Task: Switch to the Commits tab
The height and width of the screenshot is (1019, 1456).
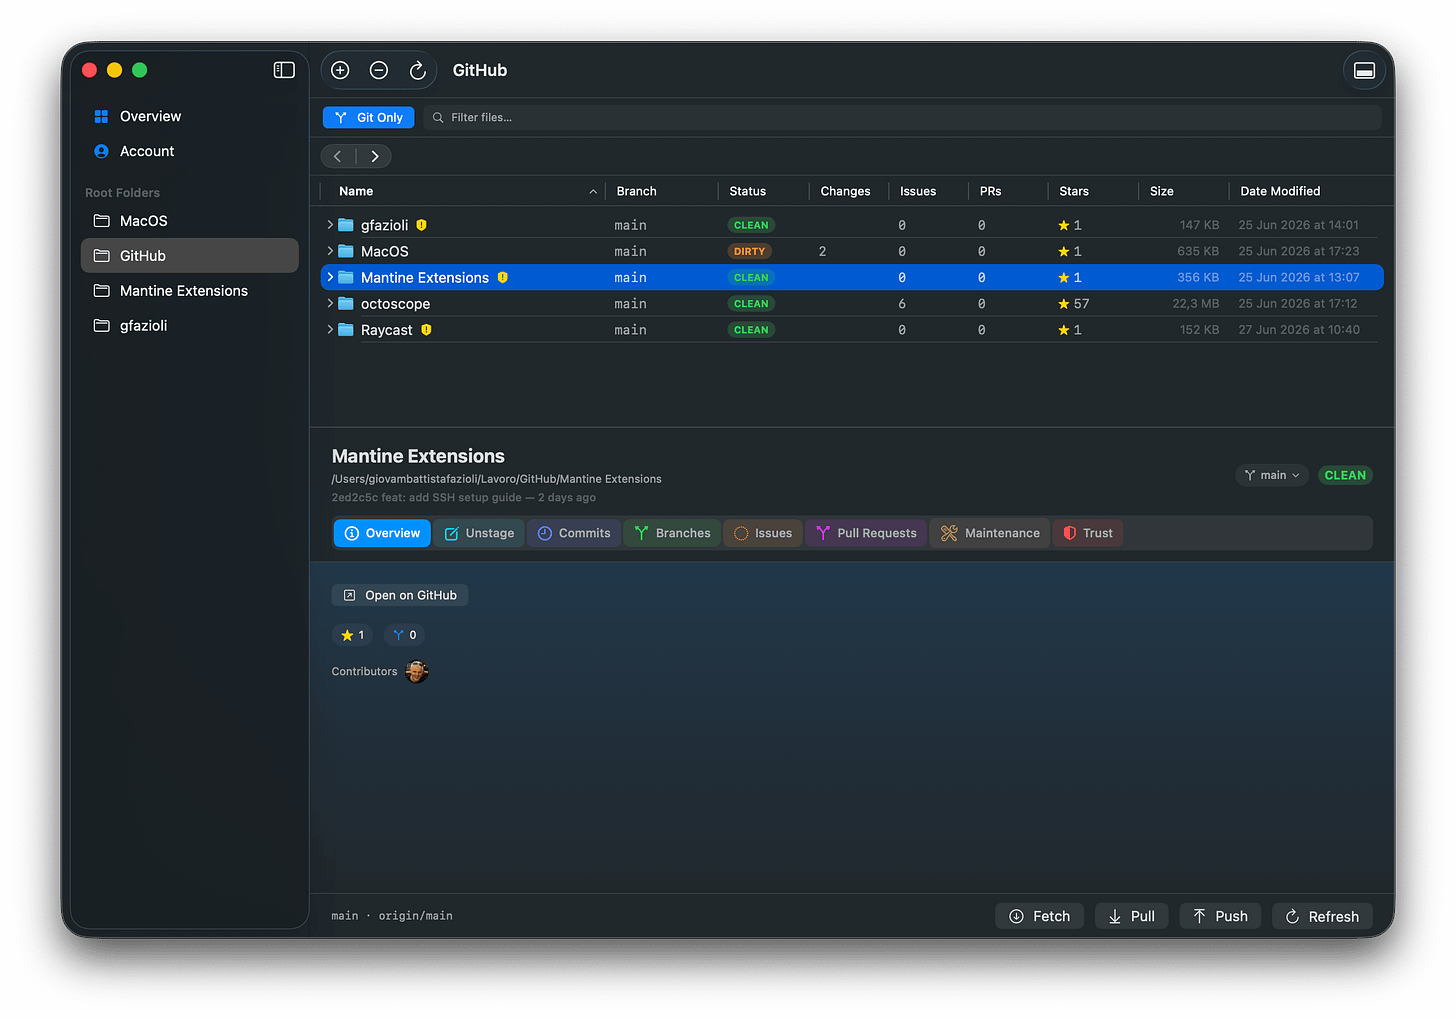Action: click(x=574, y=533)
